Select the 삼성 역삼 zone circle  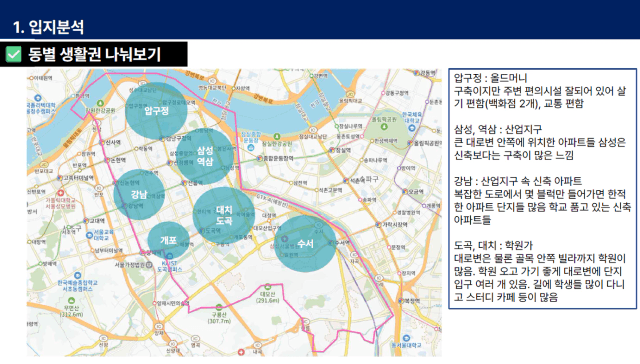tap(205, 156)
